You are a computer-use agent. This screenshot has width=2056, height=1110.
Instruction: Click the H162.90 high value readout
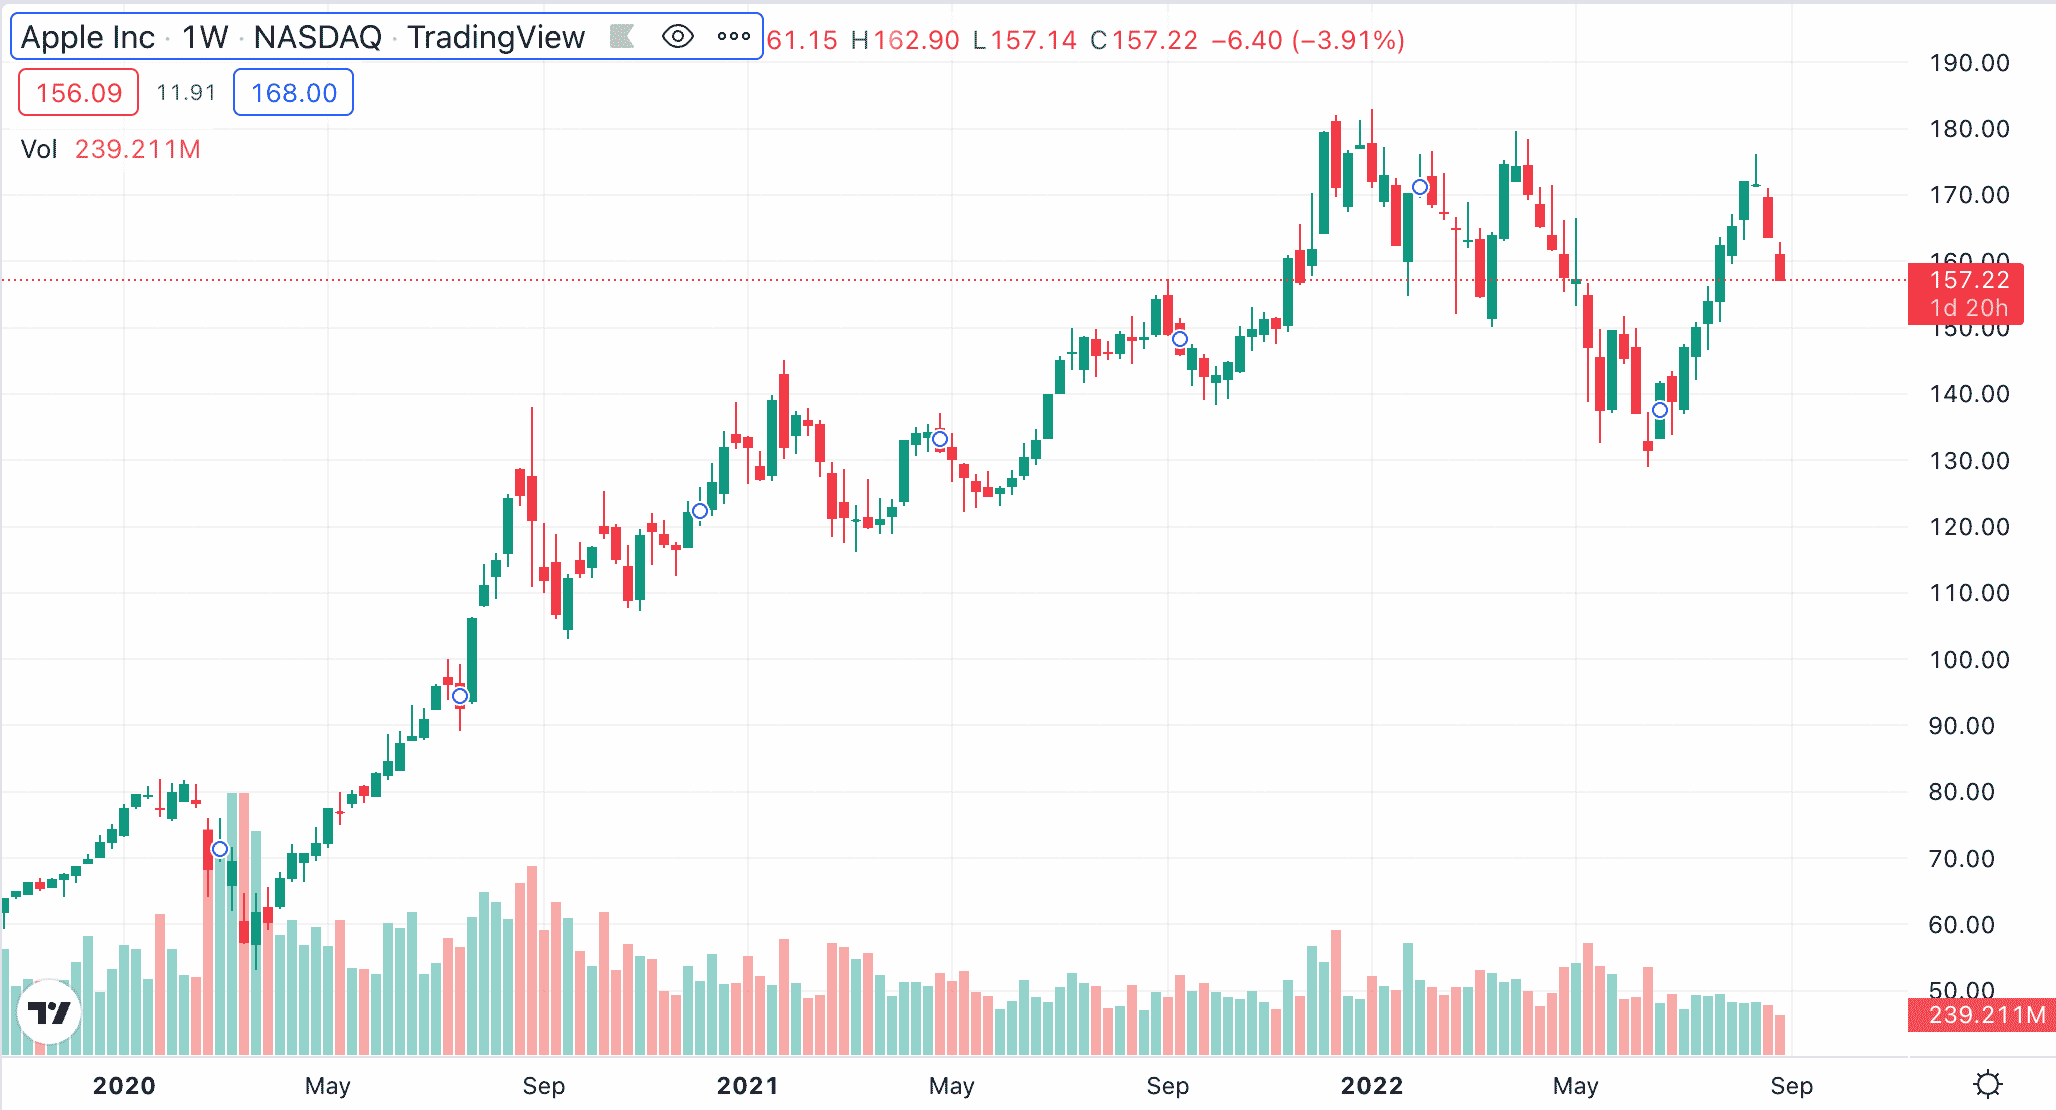905,40
